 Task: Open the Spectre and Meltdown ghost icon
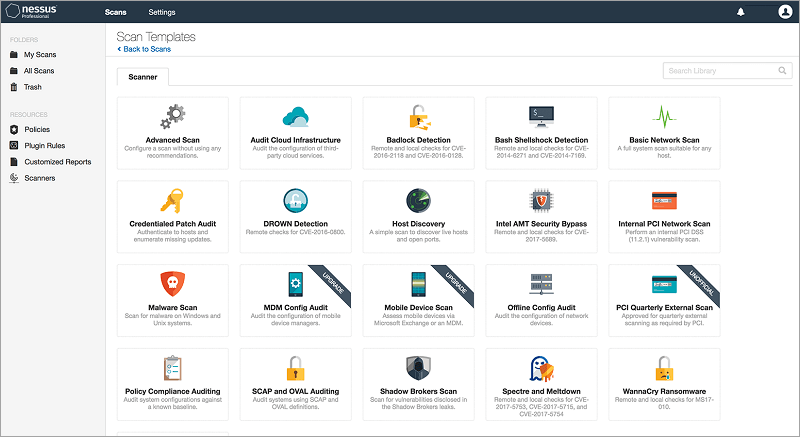[541, 368]
